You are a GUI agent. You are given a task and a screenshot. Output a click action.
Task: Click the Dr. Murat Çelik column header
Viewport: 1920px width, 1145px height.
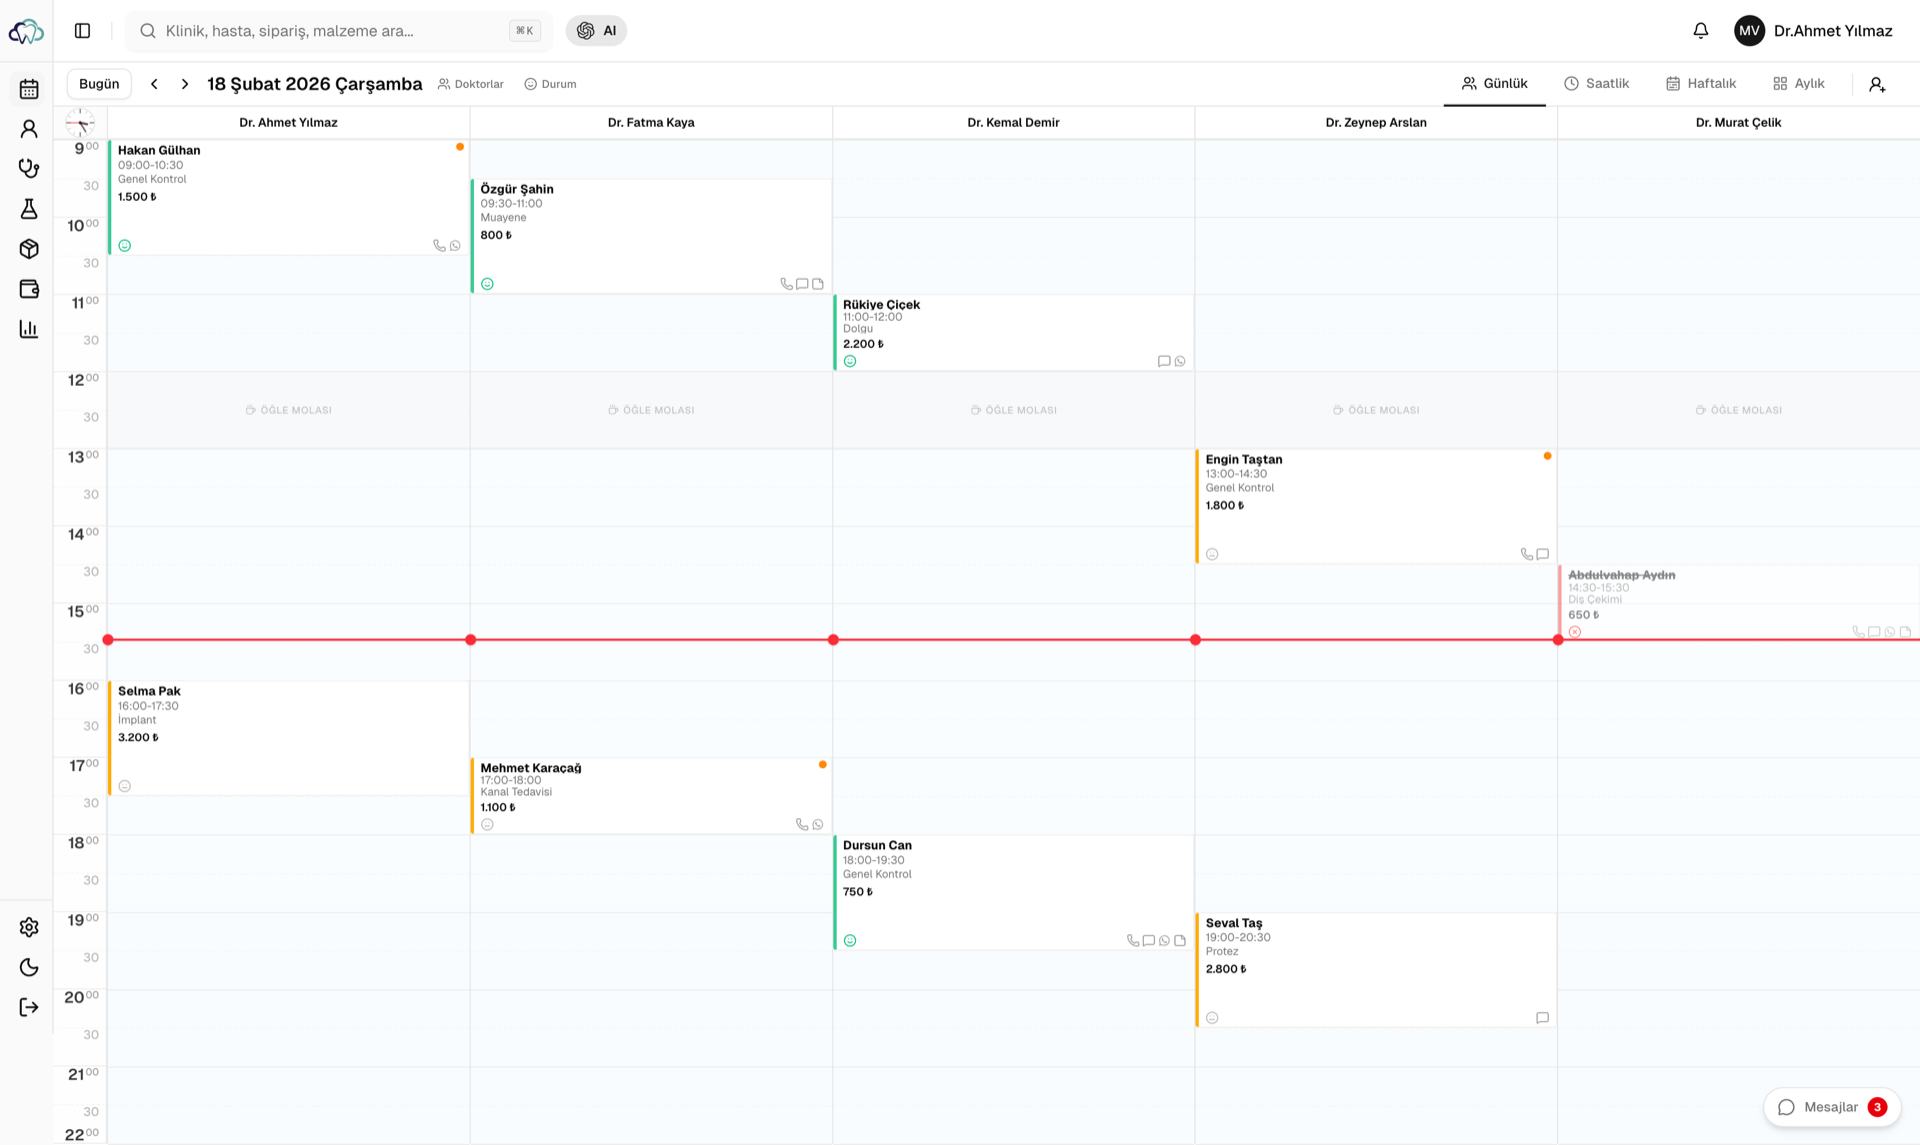coord(1738,123)
